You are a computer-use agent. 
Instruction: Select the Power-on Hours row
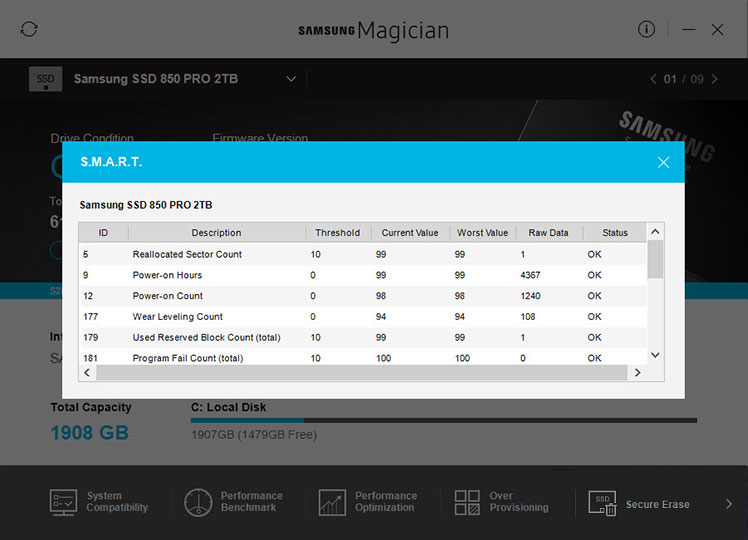point(363,275)
